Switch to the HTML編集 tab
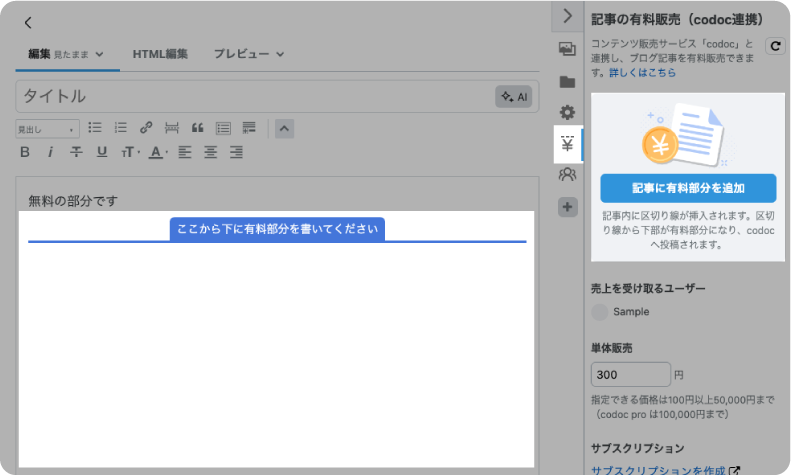 160,54
